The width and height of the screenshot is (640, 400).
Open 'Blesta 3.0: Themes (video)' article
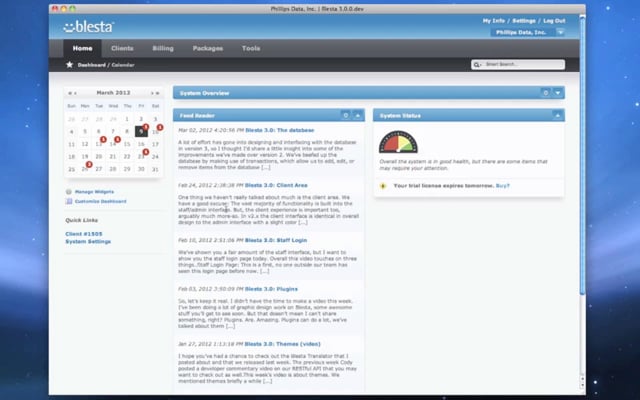tap(282, 344)
